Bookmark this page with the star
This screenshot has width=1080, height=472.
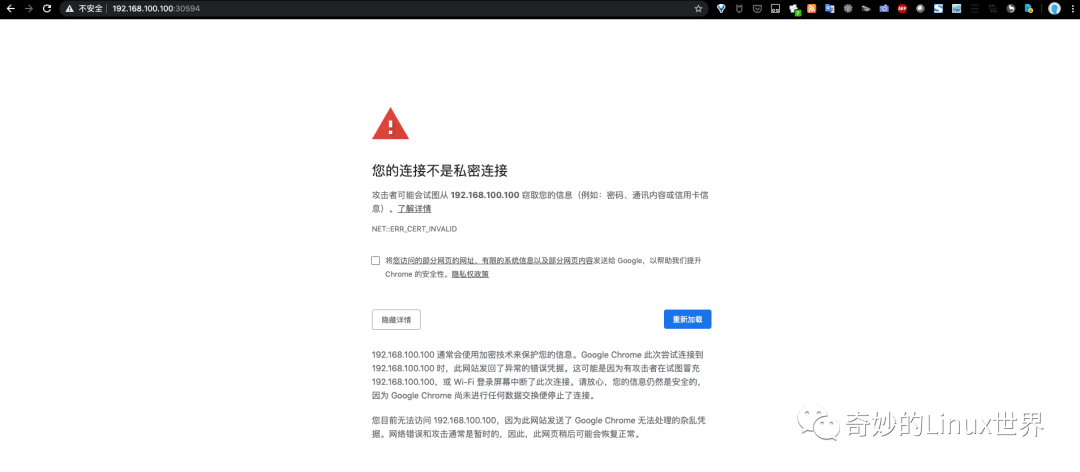(698, 9)
